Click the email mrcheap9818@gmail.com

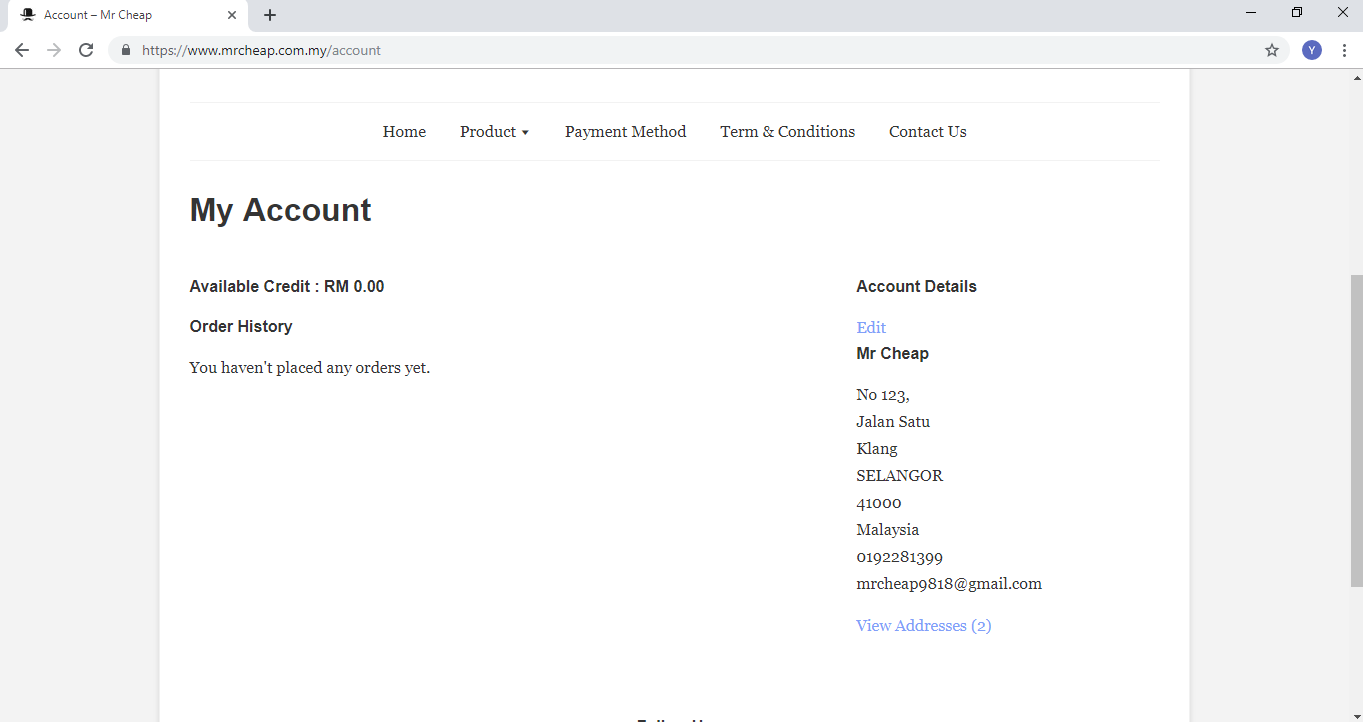point(949,584)
